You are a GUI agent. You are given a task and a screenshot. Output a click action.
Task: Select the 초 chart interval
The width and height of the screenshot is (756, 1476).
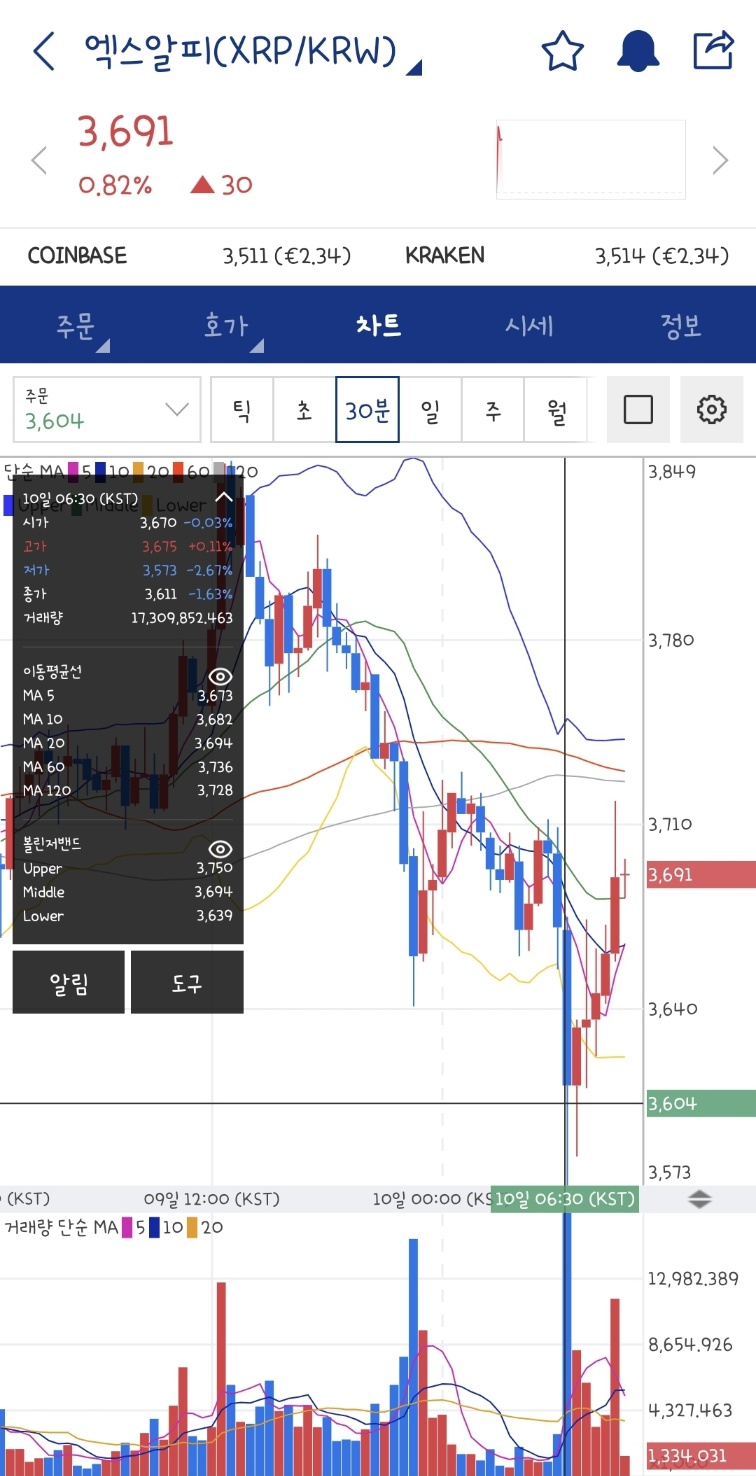[304, 410]
